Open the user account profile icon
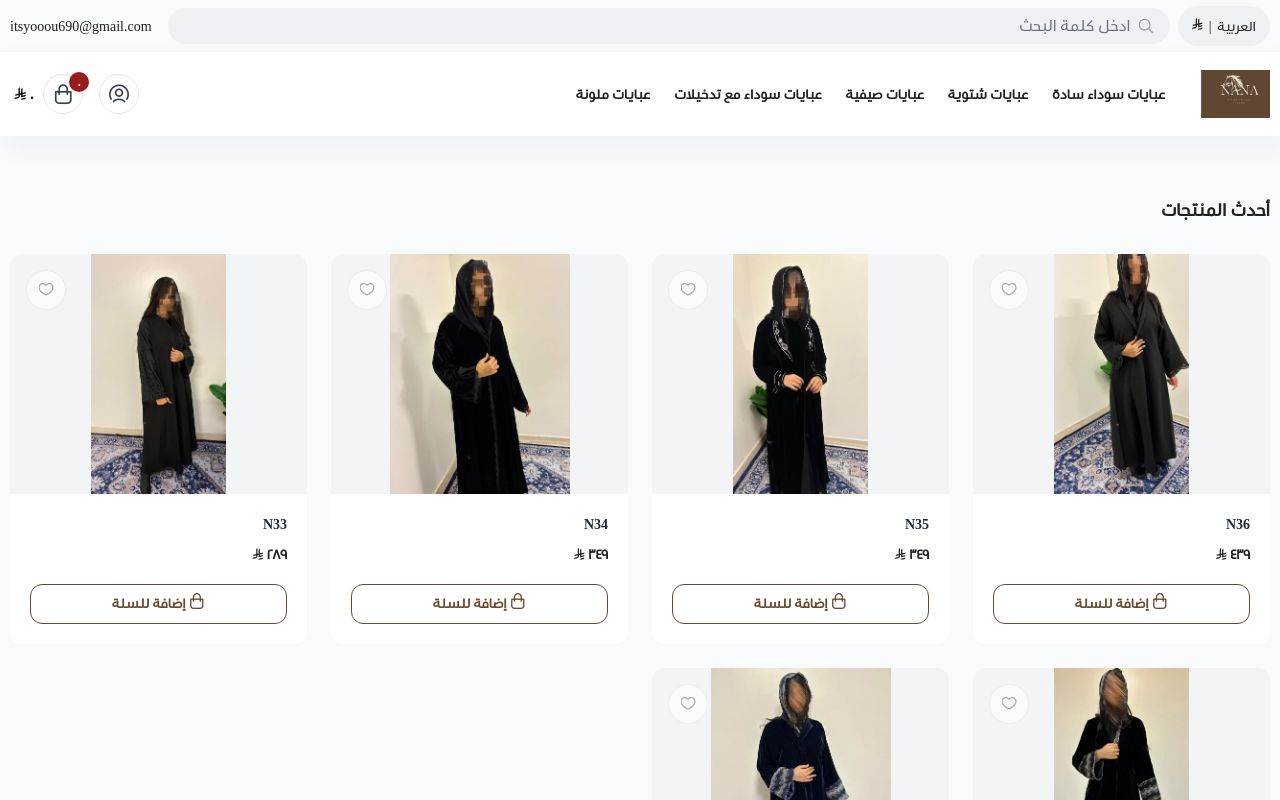The width and height of the screenshot is (1280, 800). click(x=119, y=94)
